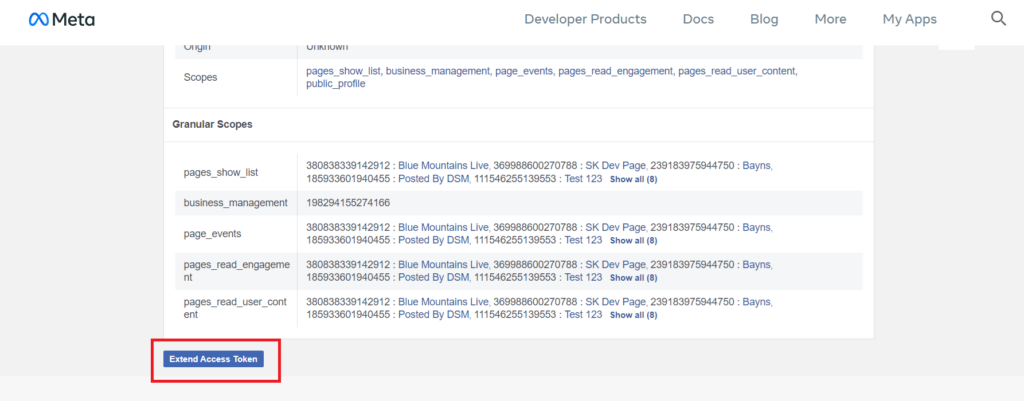Open Bayns link in pages_read_user_content row
This screenshot has height=401, width=1024.
coord(757,302)
